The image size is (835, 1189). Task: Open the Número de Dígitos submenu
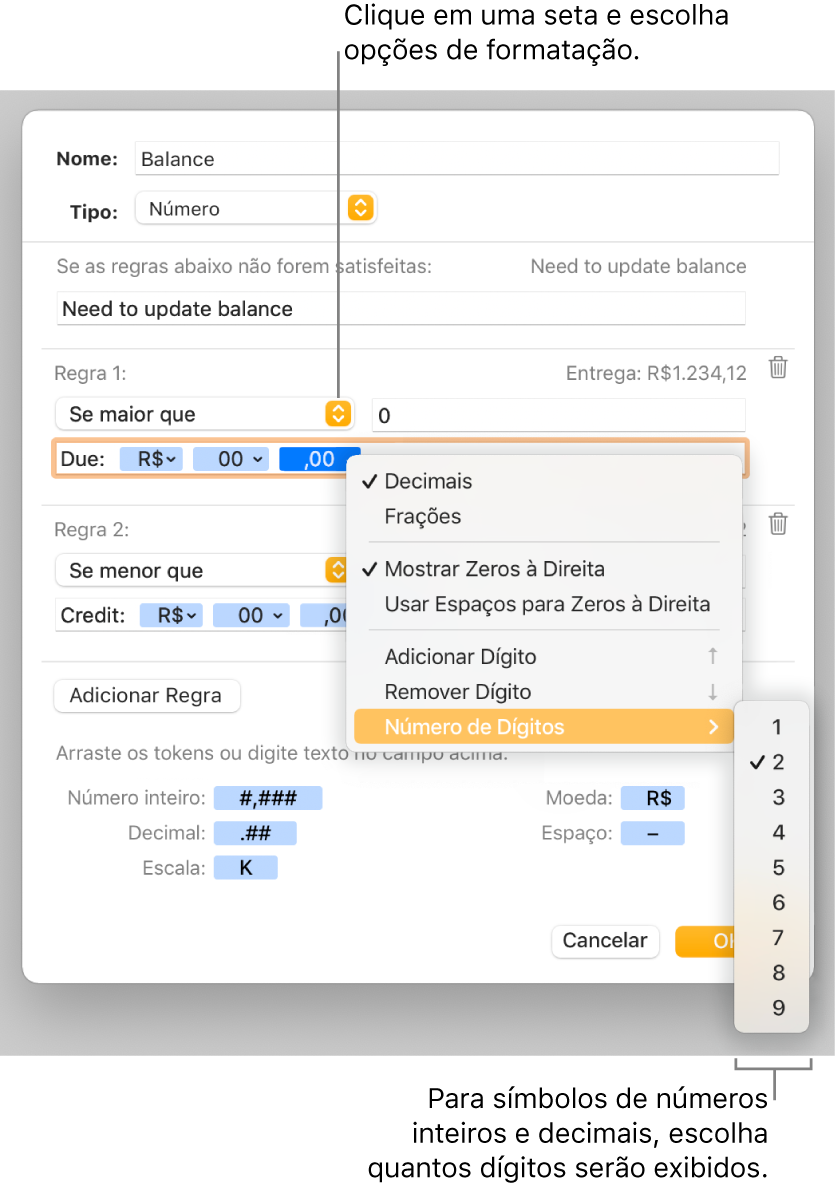pyautogui.click(x=543, y=726)
